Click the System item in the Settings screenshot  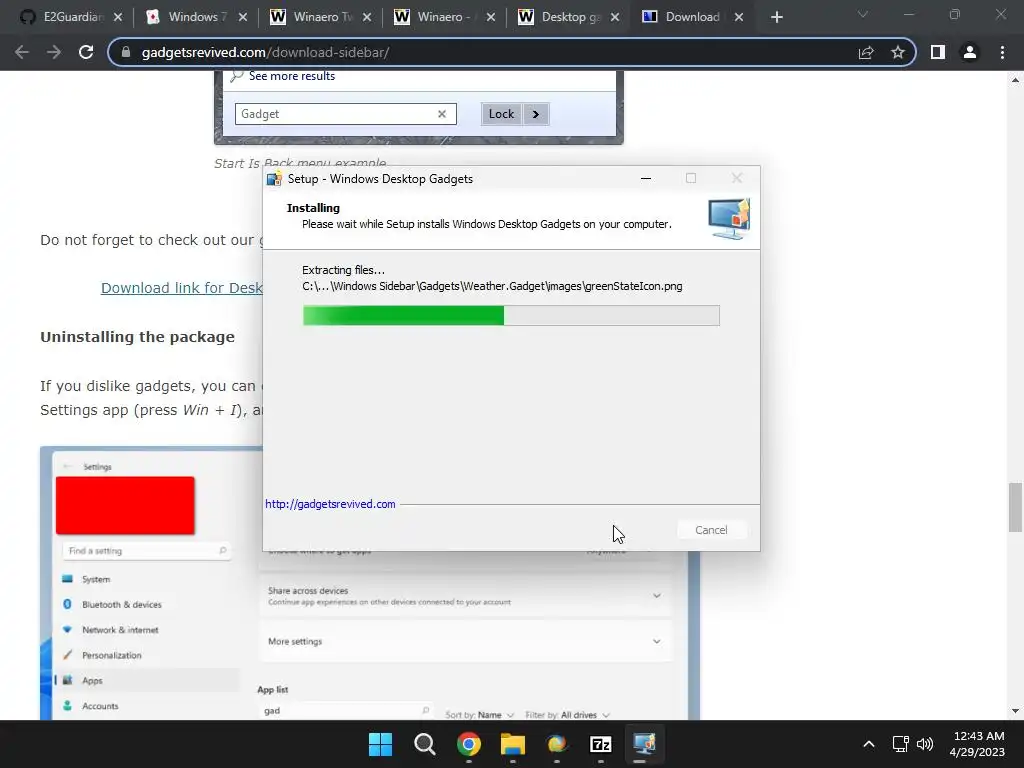coord(96,579)
